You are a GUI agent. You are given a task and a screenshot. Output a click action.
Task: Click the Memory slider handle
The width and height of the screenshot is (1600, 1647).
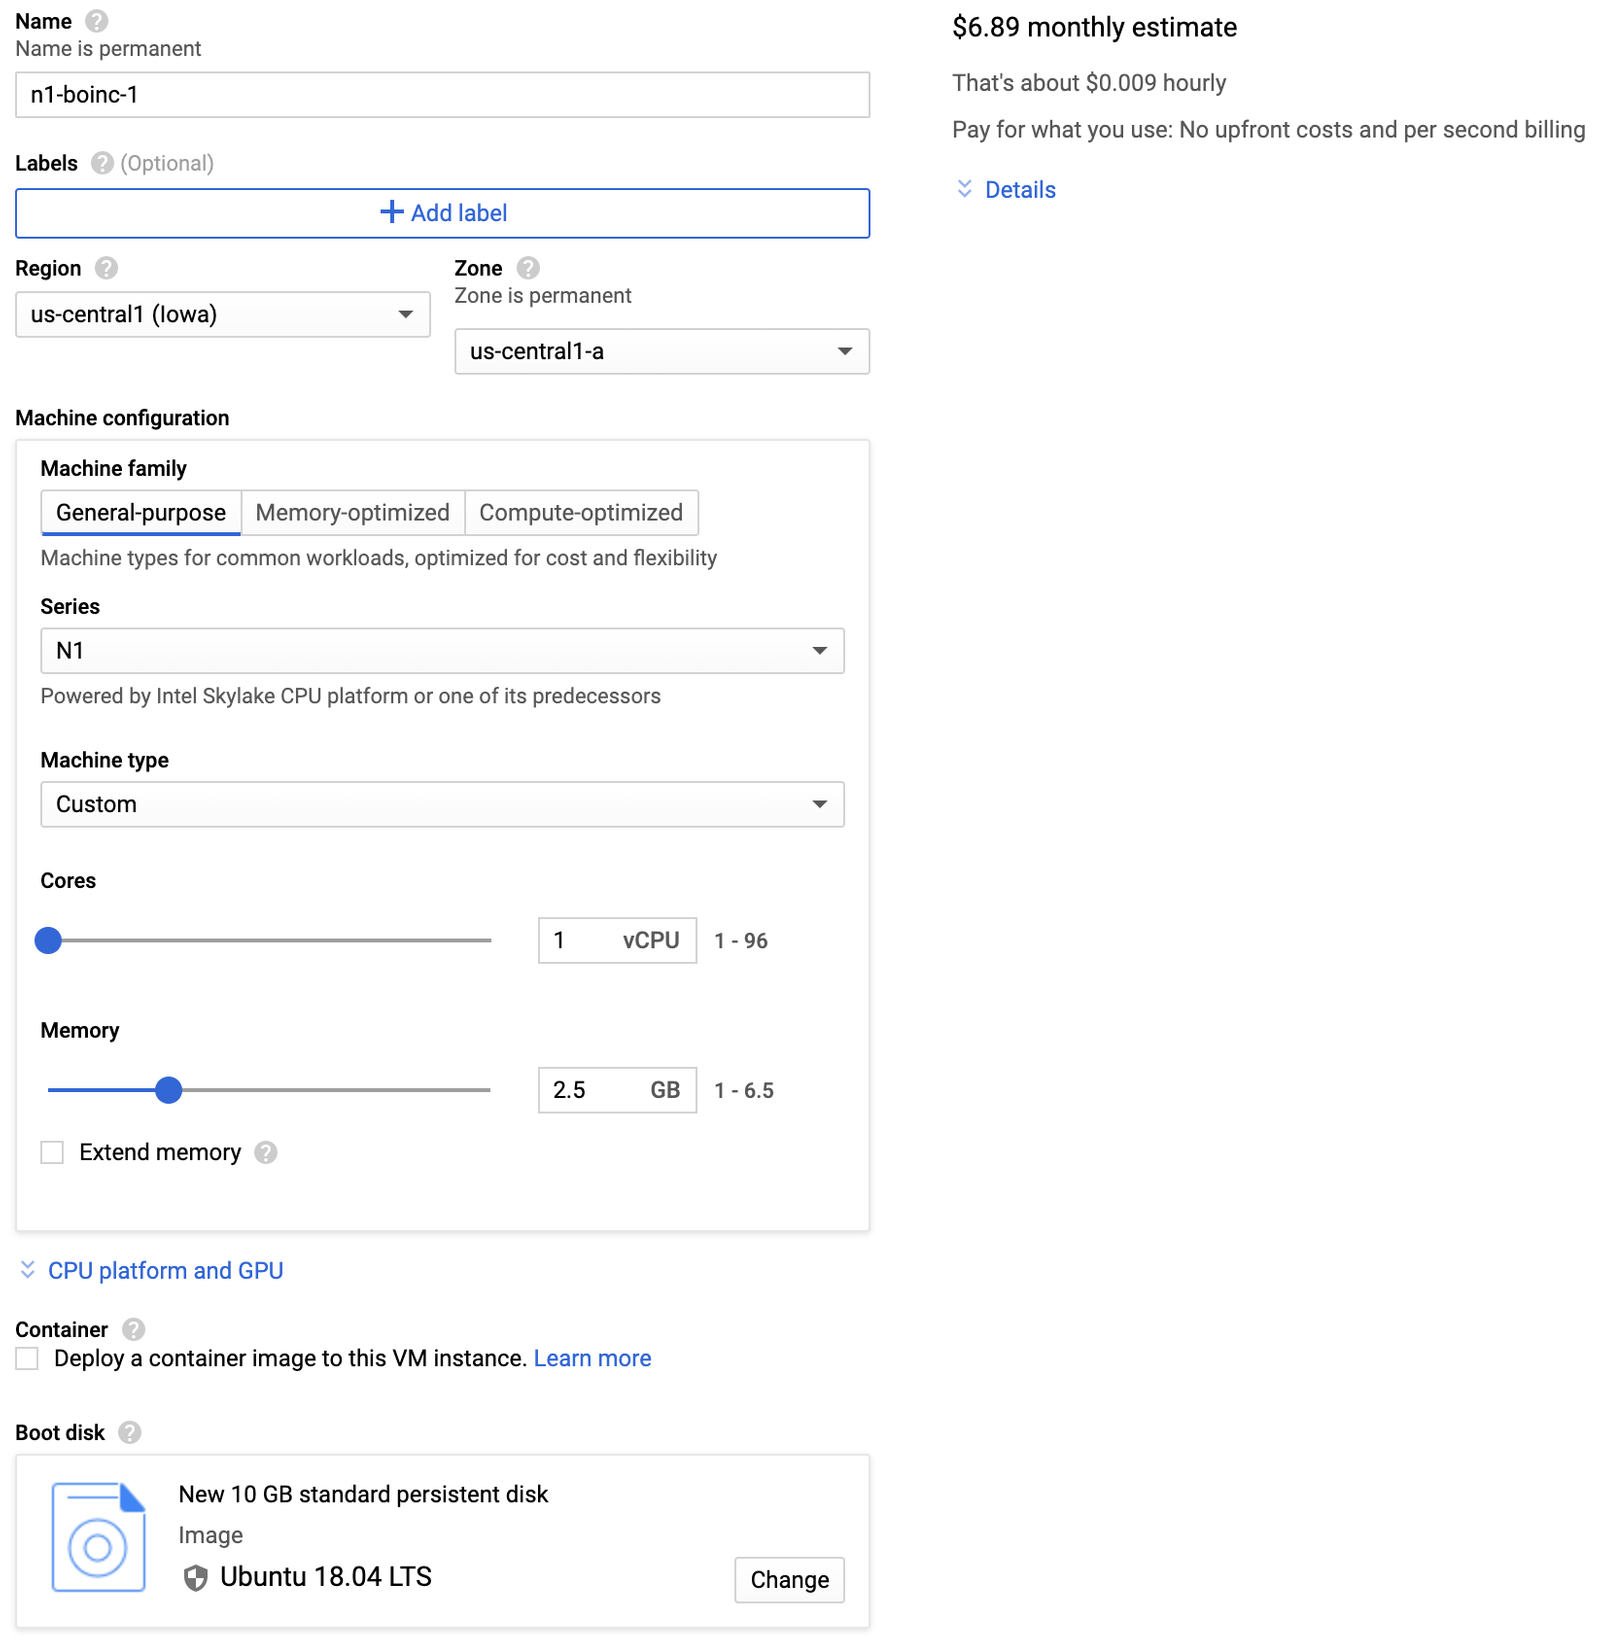[169, 1090]
